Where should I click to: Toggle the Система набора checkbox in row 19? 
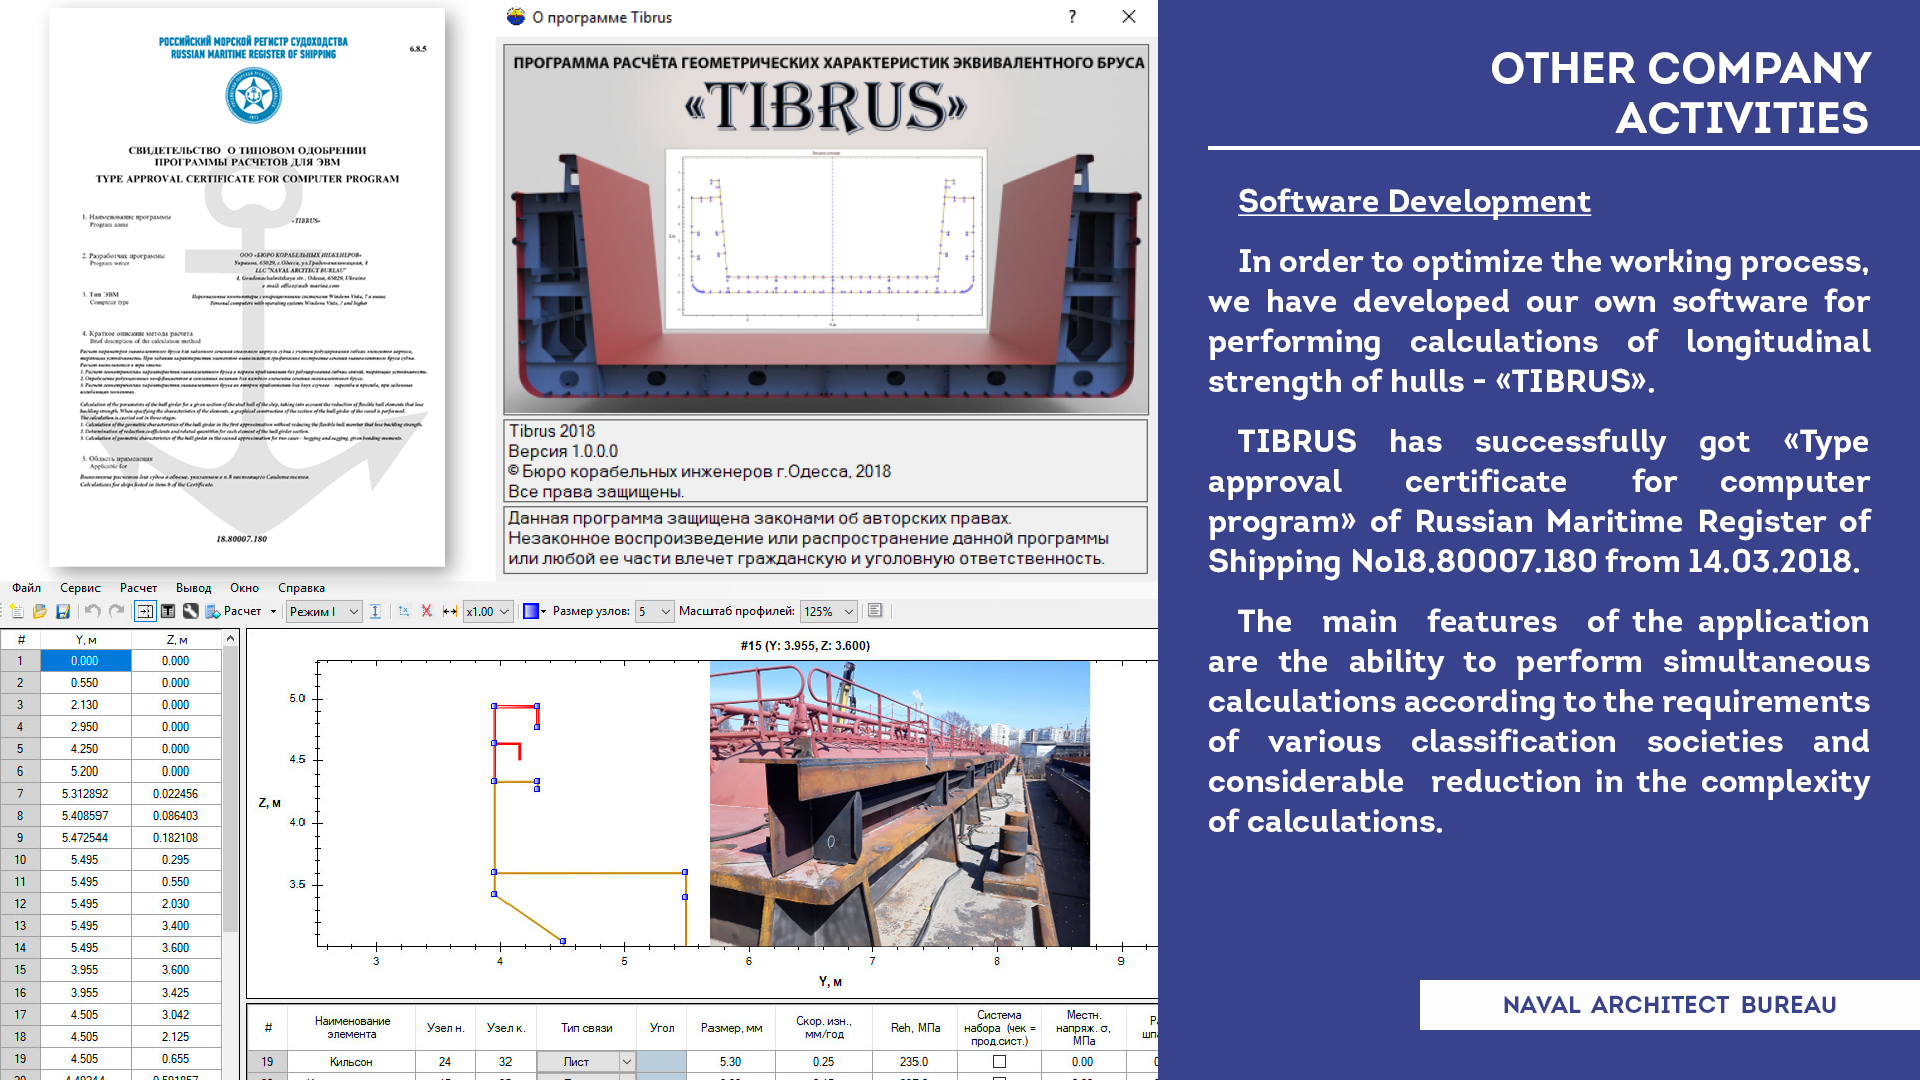click(x=999, y=1062)
